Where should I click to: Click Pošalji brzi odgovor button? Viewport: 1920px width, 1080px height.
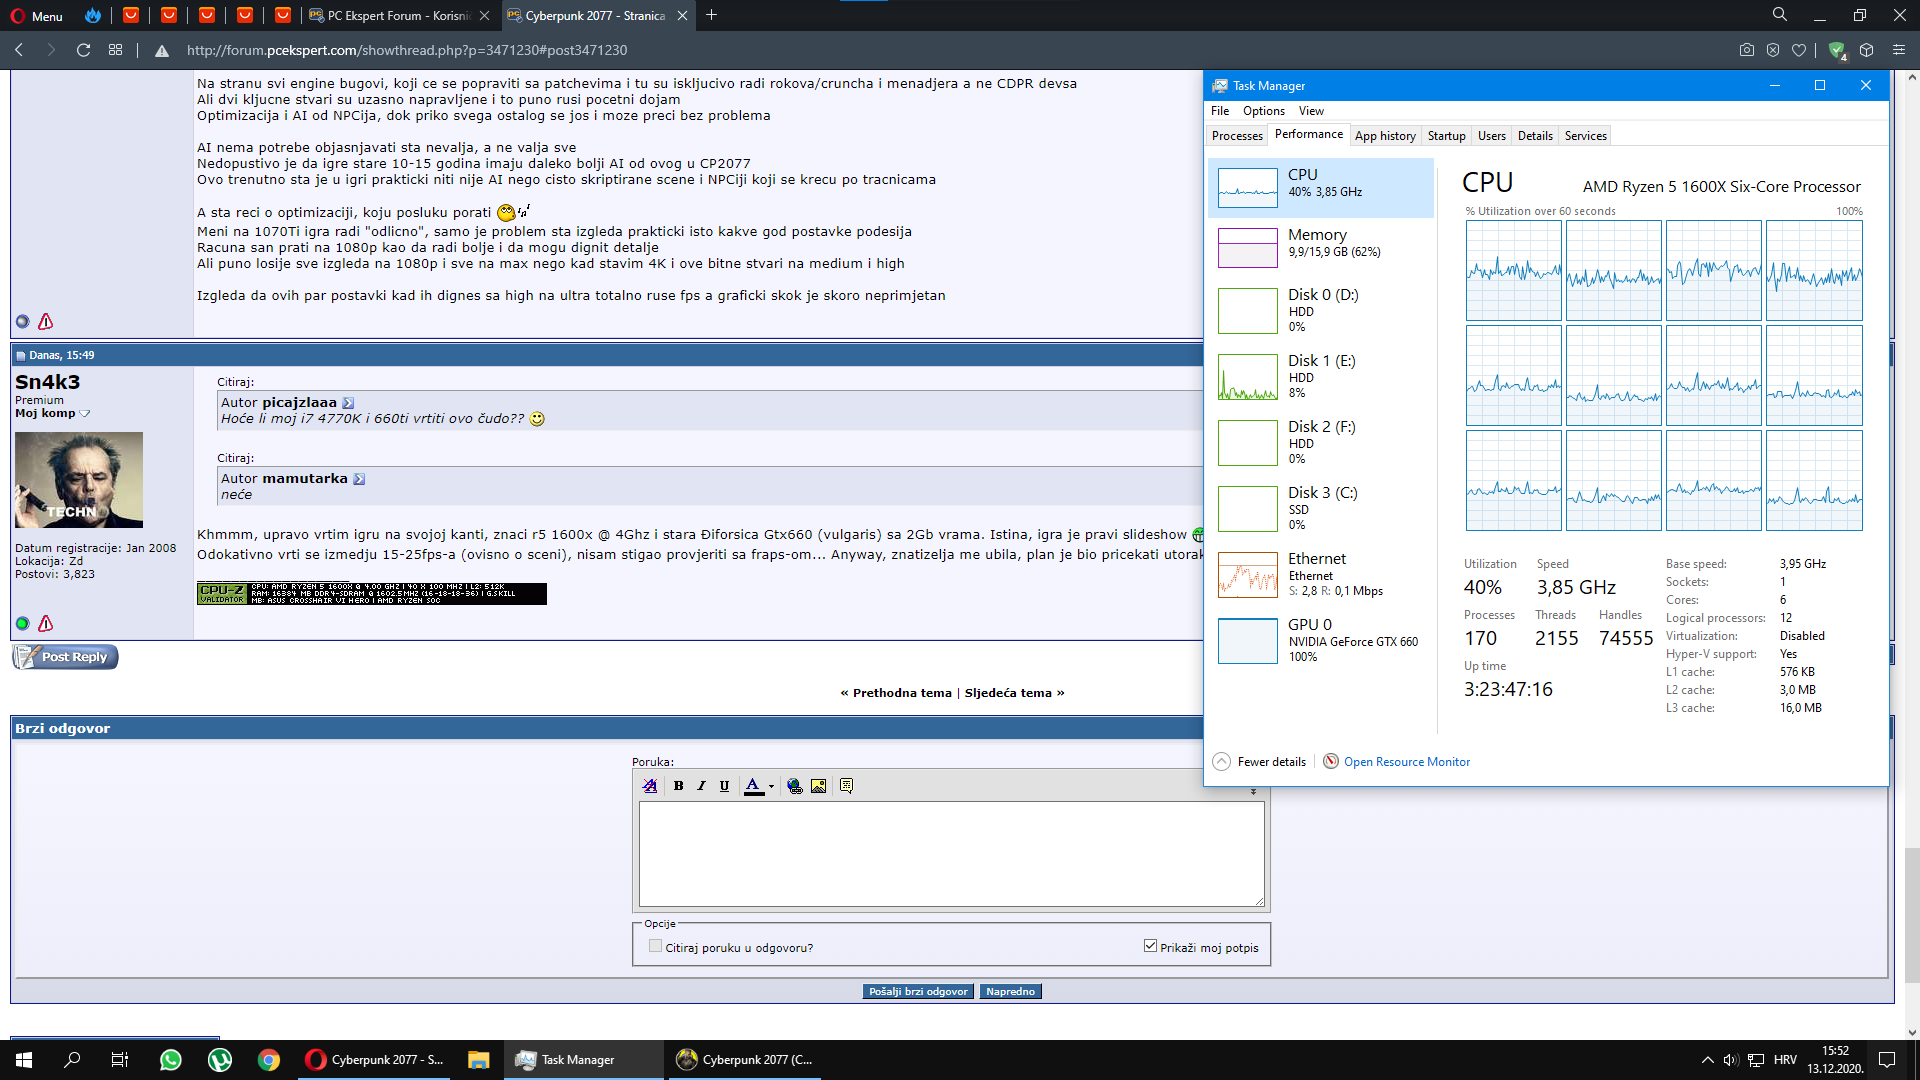click(917, 991)
